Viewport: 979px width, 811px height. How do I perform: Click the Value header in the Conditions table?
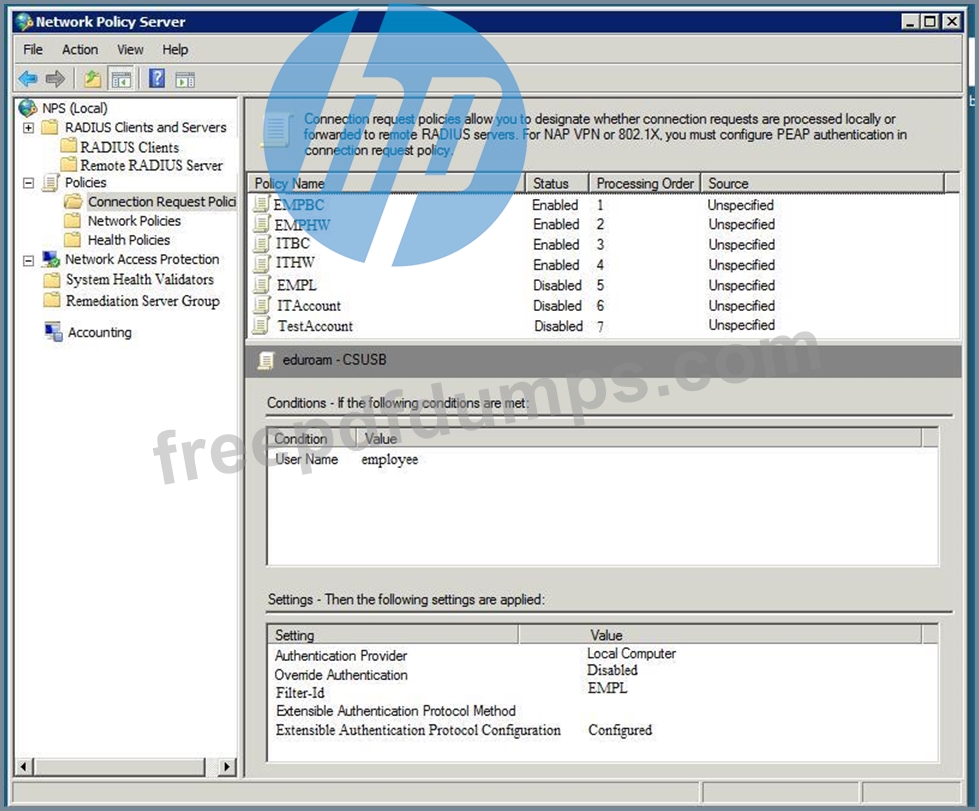tap(639, 438)
